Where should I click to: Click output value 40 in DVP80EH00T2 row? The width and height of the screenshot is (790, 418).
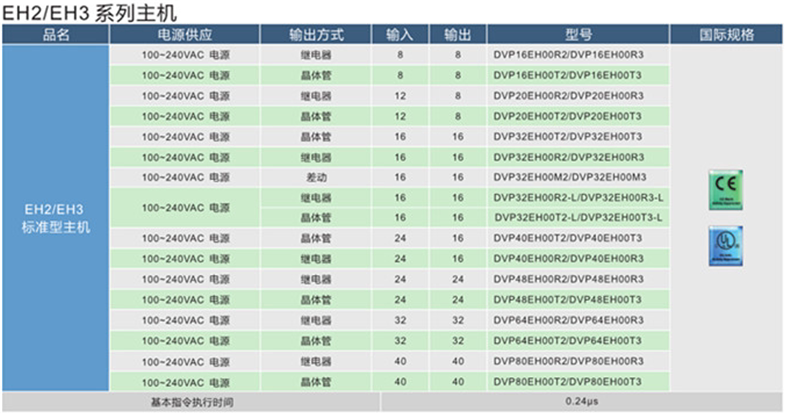click(457, 382)
